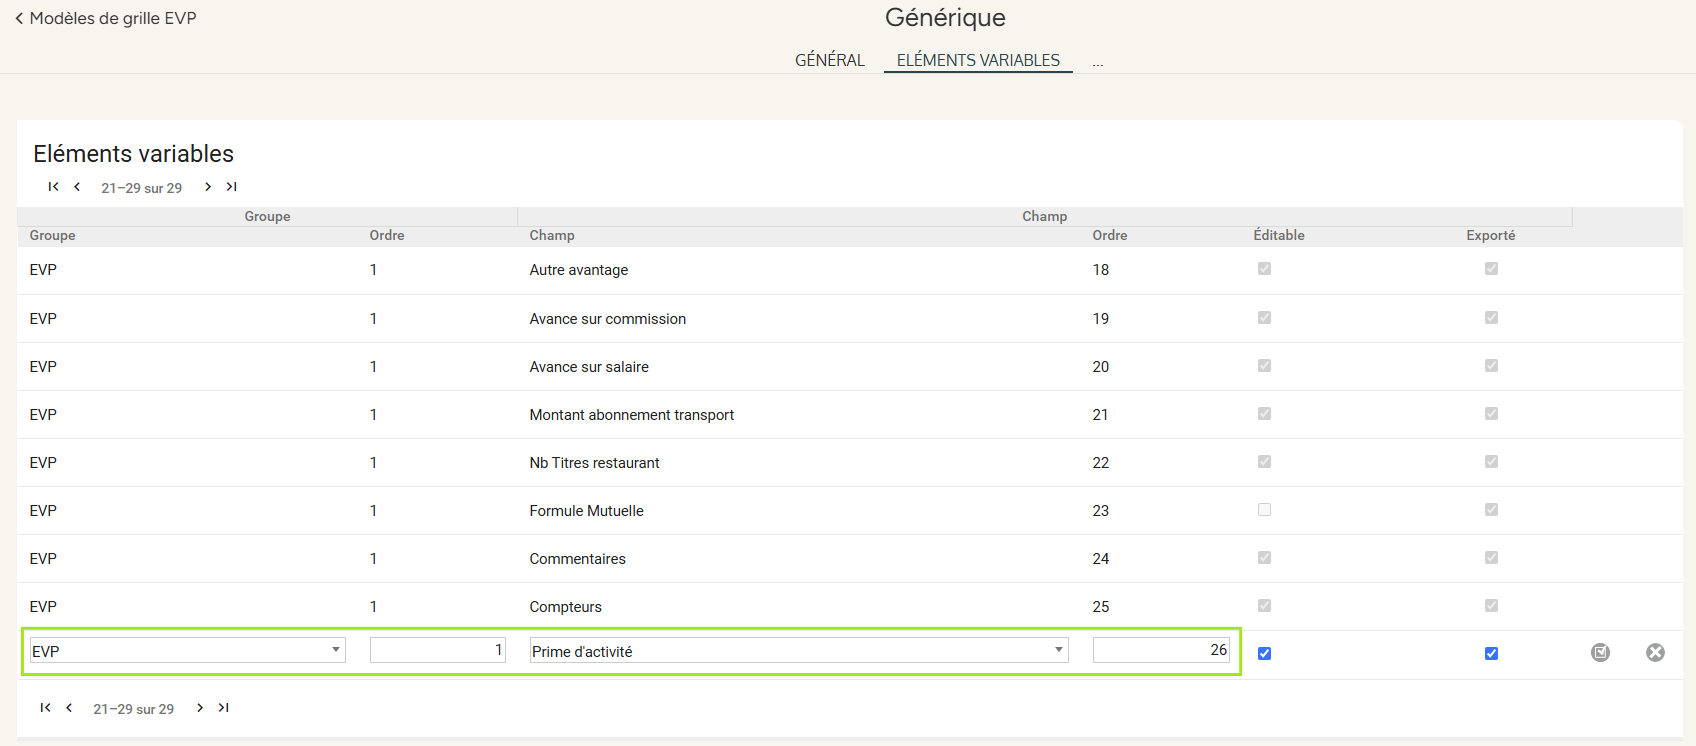Select the ELÉMENTS VARIABLES tab
The width and height of the screenshot is (1696, 746).
[x=978, y=60]
